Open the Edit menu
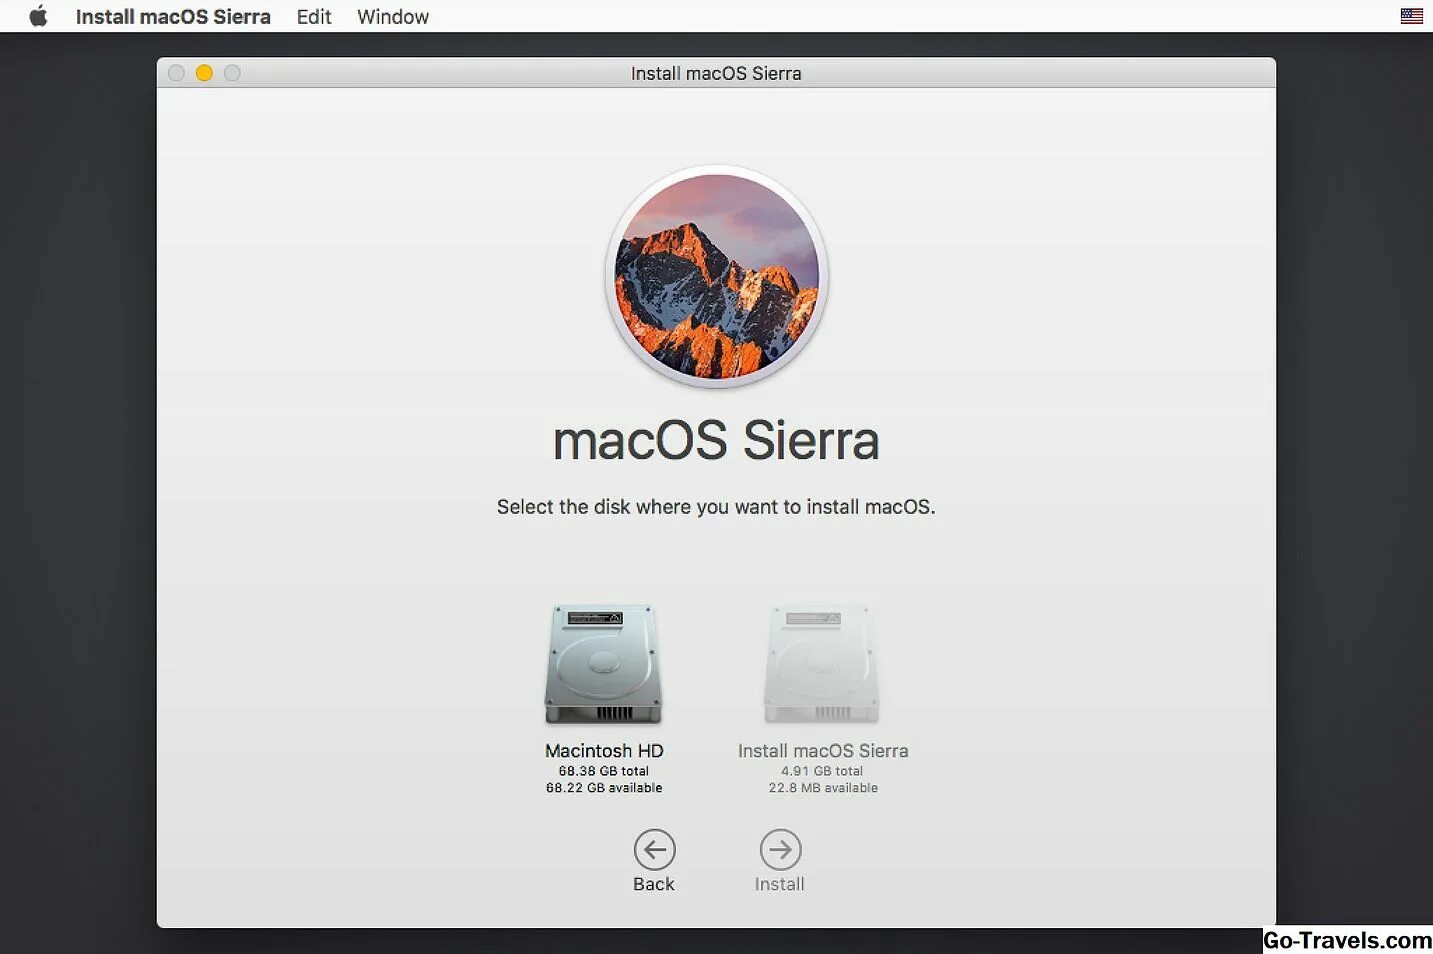Viewport: 1433px width, 954px height. [x=314, y=17]
